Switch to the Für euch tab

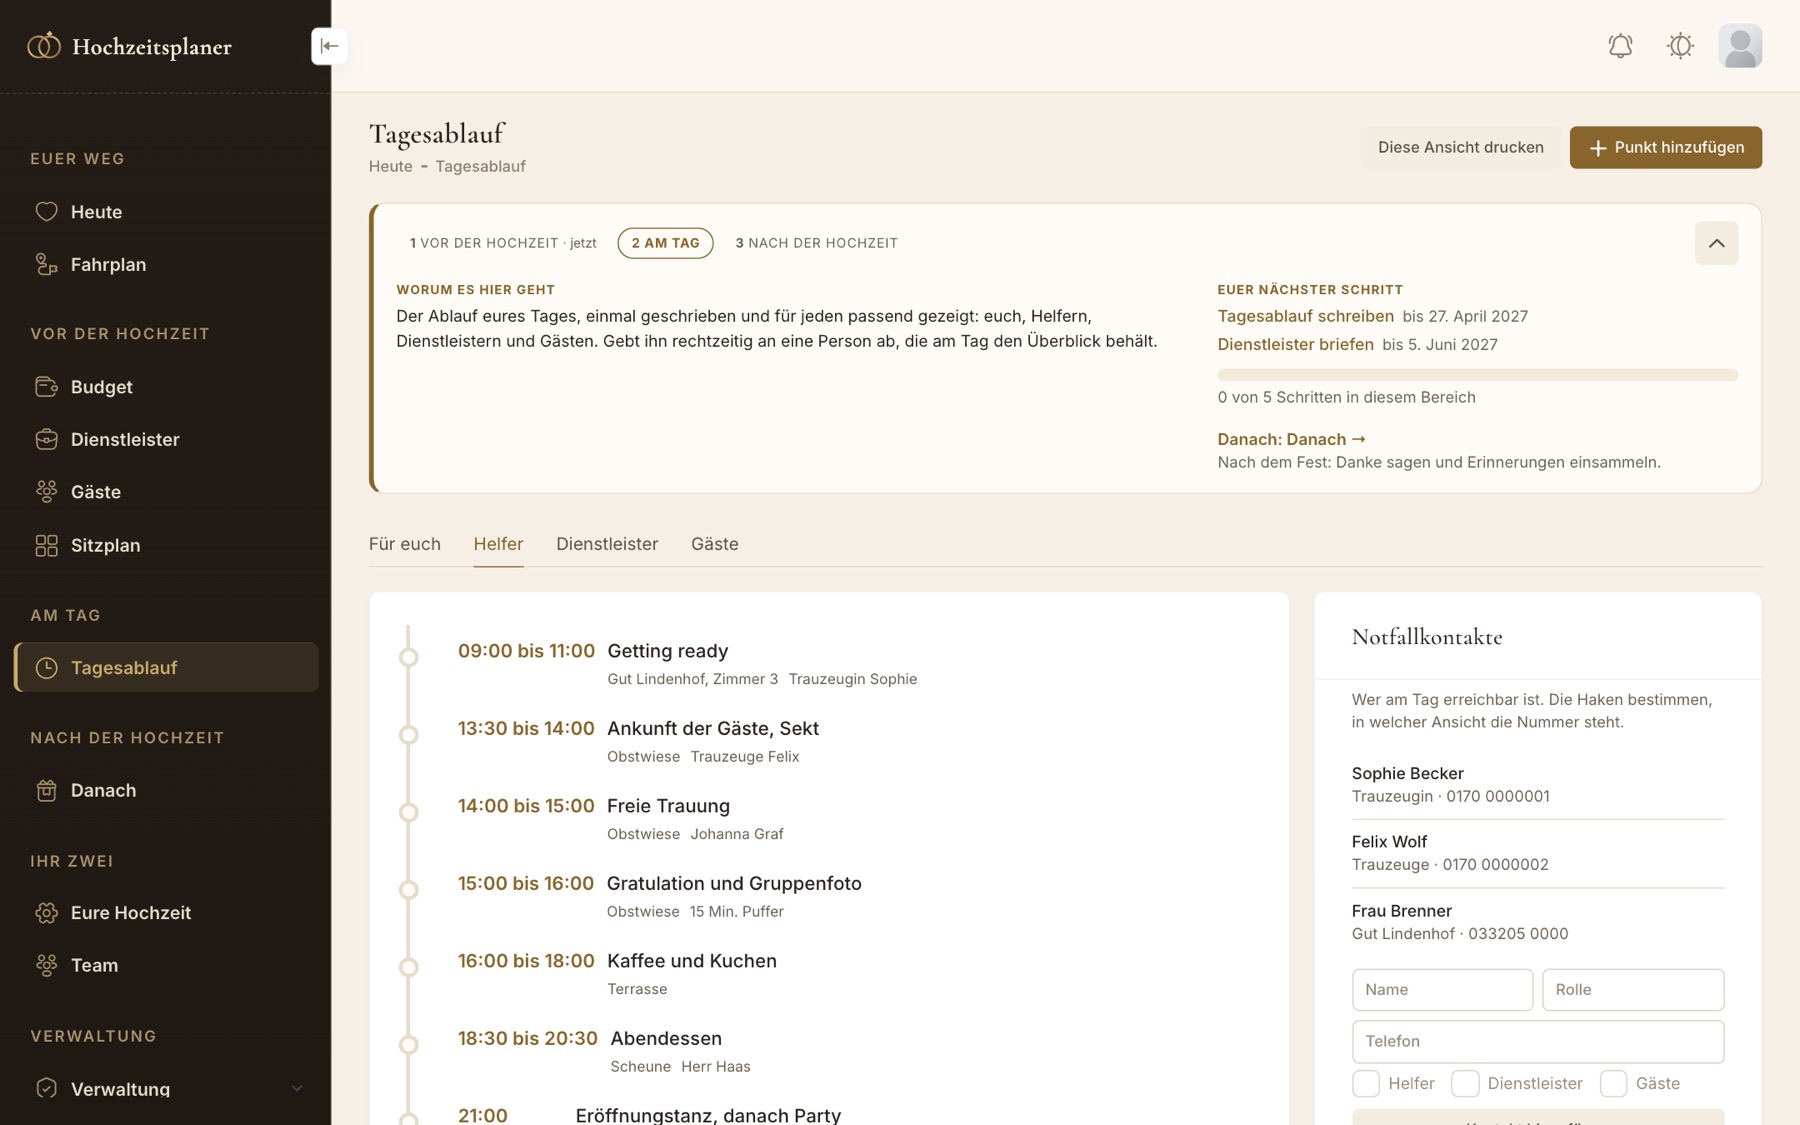(x=404, y=544)
